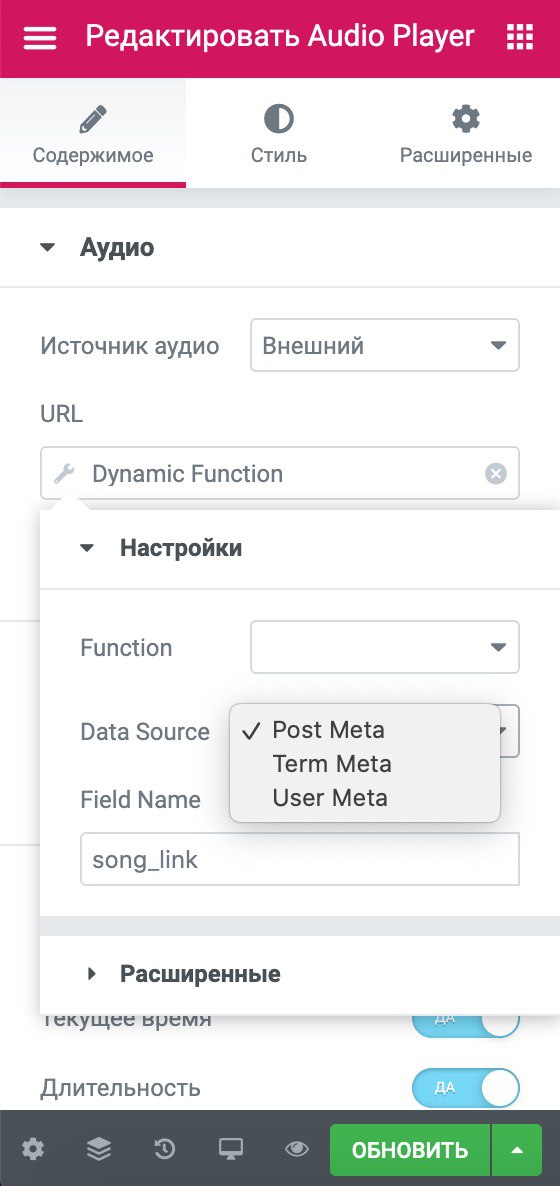Screen dimensions: 560x1186
Task: Open the Function dropdown
Action: [x=384, y=647]
